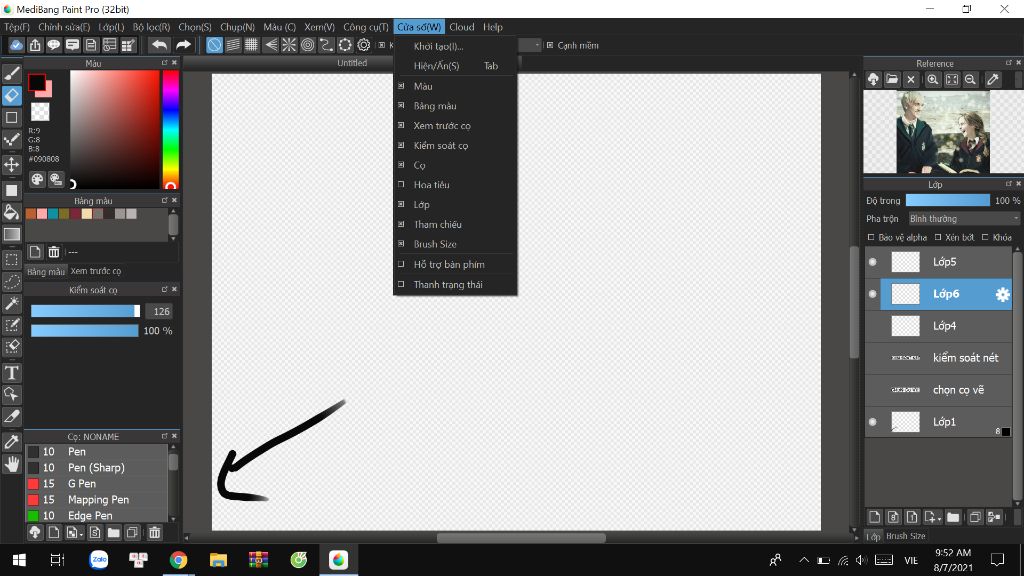Enable crisscross grid snap guide
The height and width of the screenshot is (576, 1024).
click(251, 45)
